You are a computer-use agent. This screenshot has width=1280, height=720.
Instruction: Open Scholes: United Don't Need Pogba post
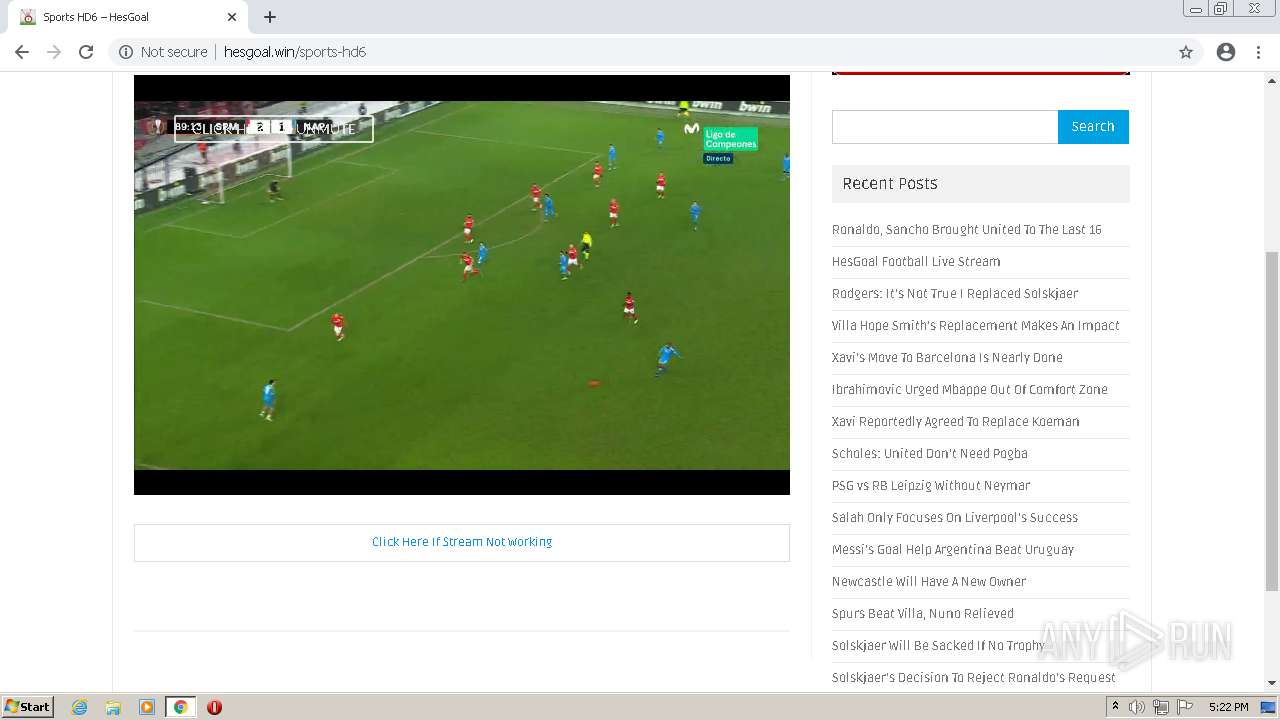tap(930, 454)
